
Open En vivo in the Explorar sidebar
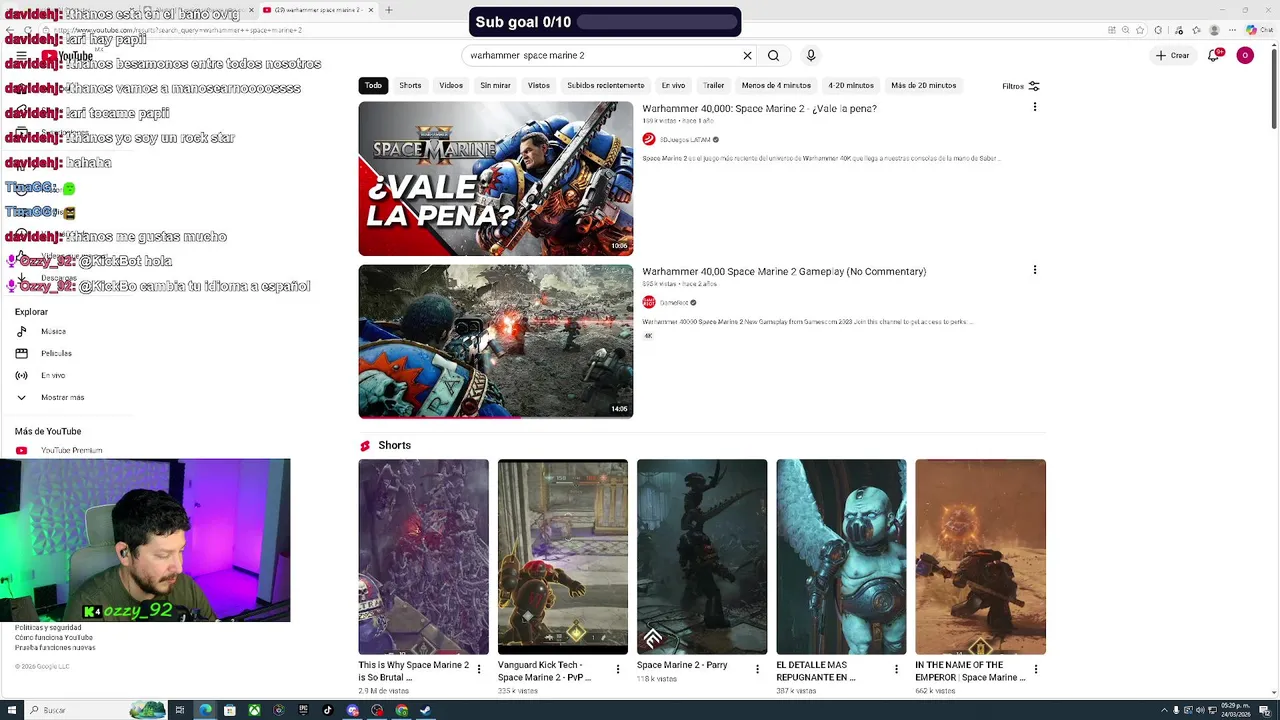pyautogui.click(x=53, y=375)
